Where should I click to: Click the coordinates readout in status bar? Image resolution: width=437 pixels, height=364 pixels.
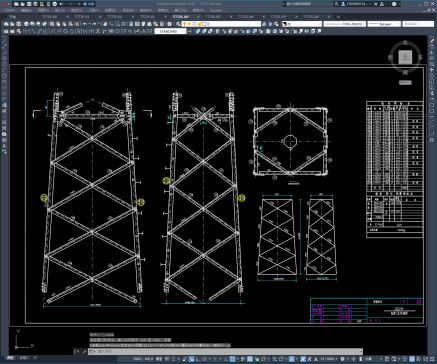[x=143, y=359]
